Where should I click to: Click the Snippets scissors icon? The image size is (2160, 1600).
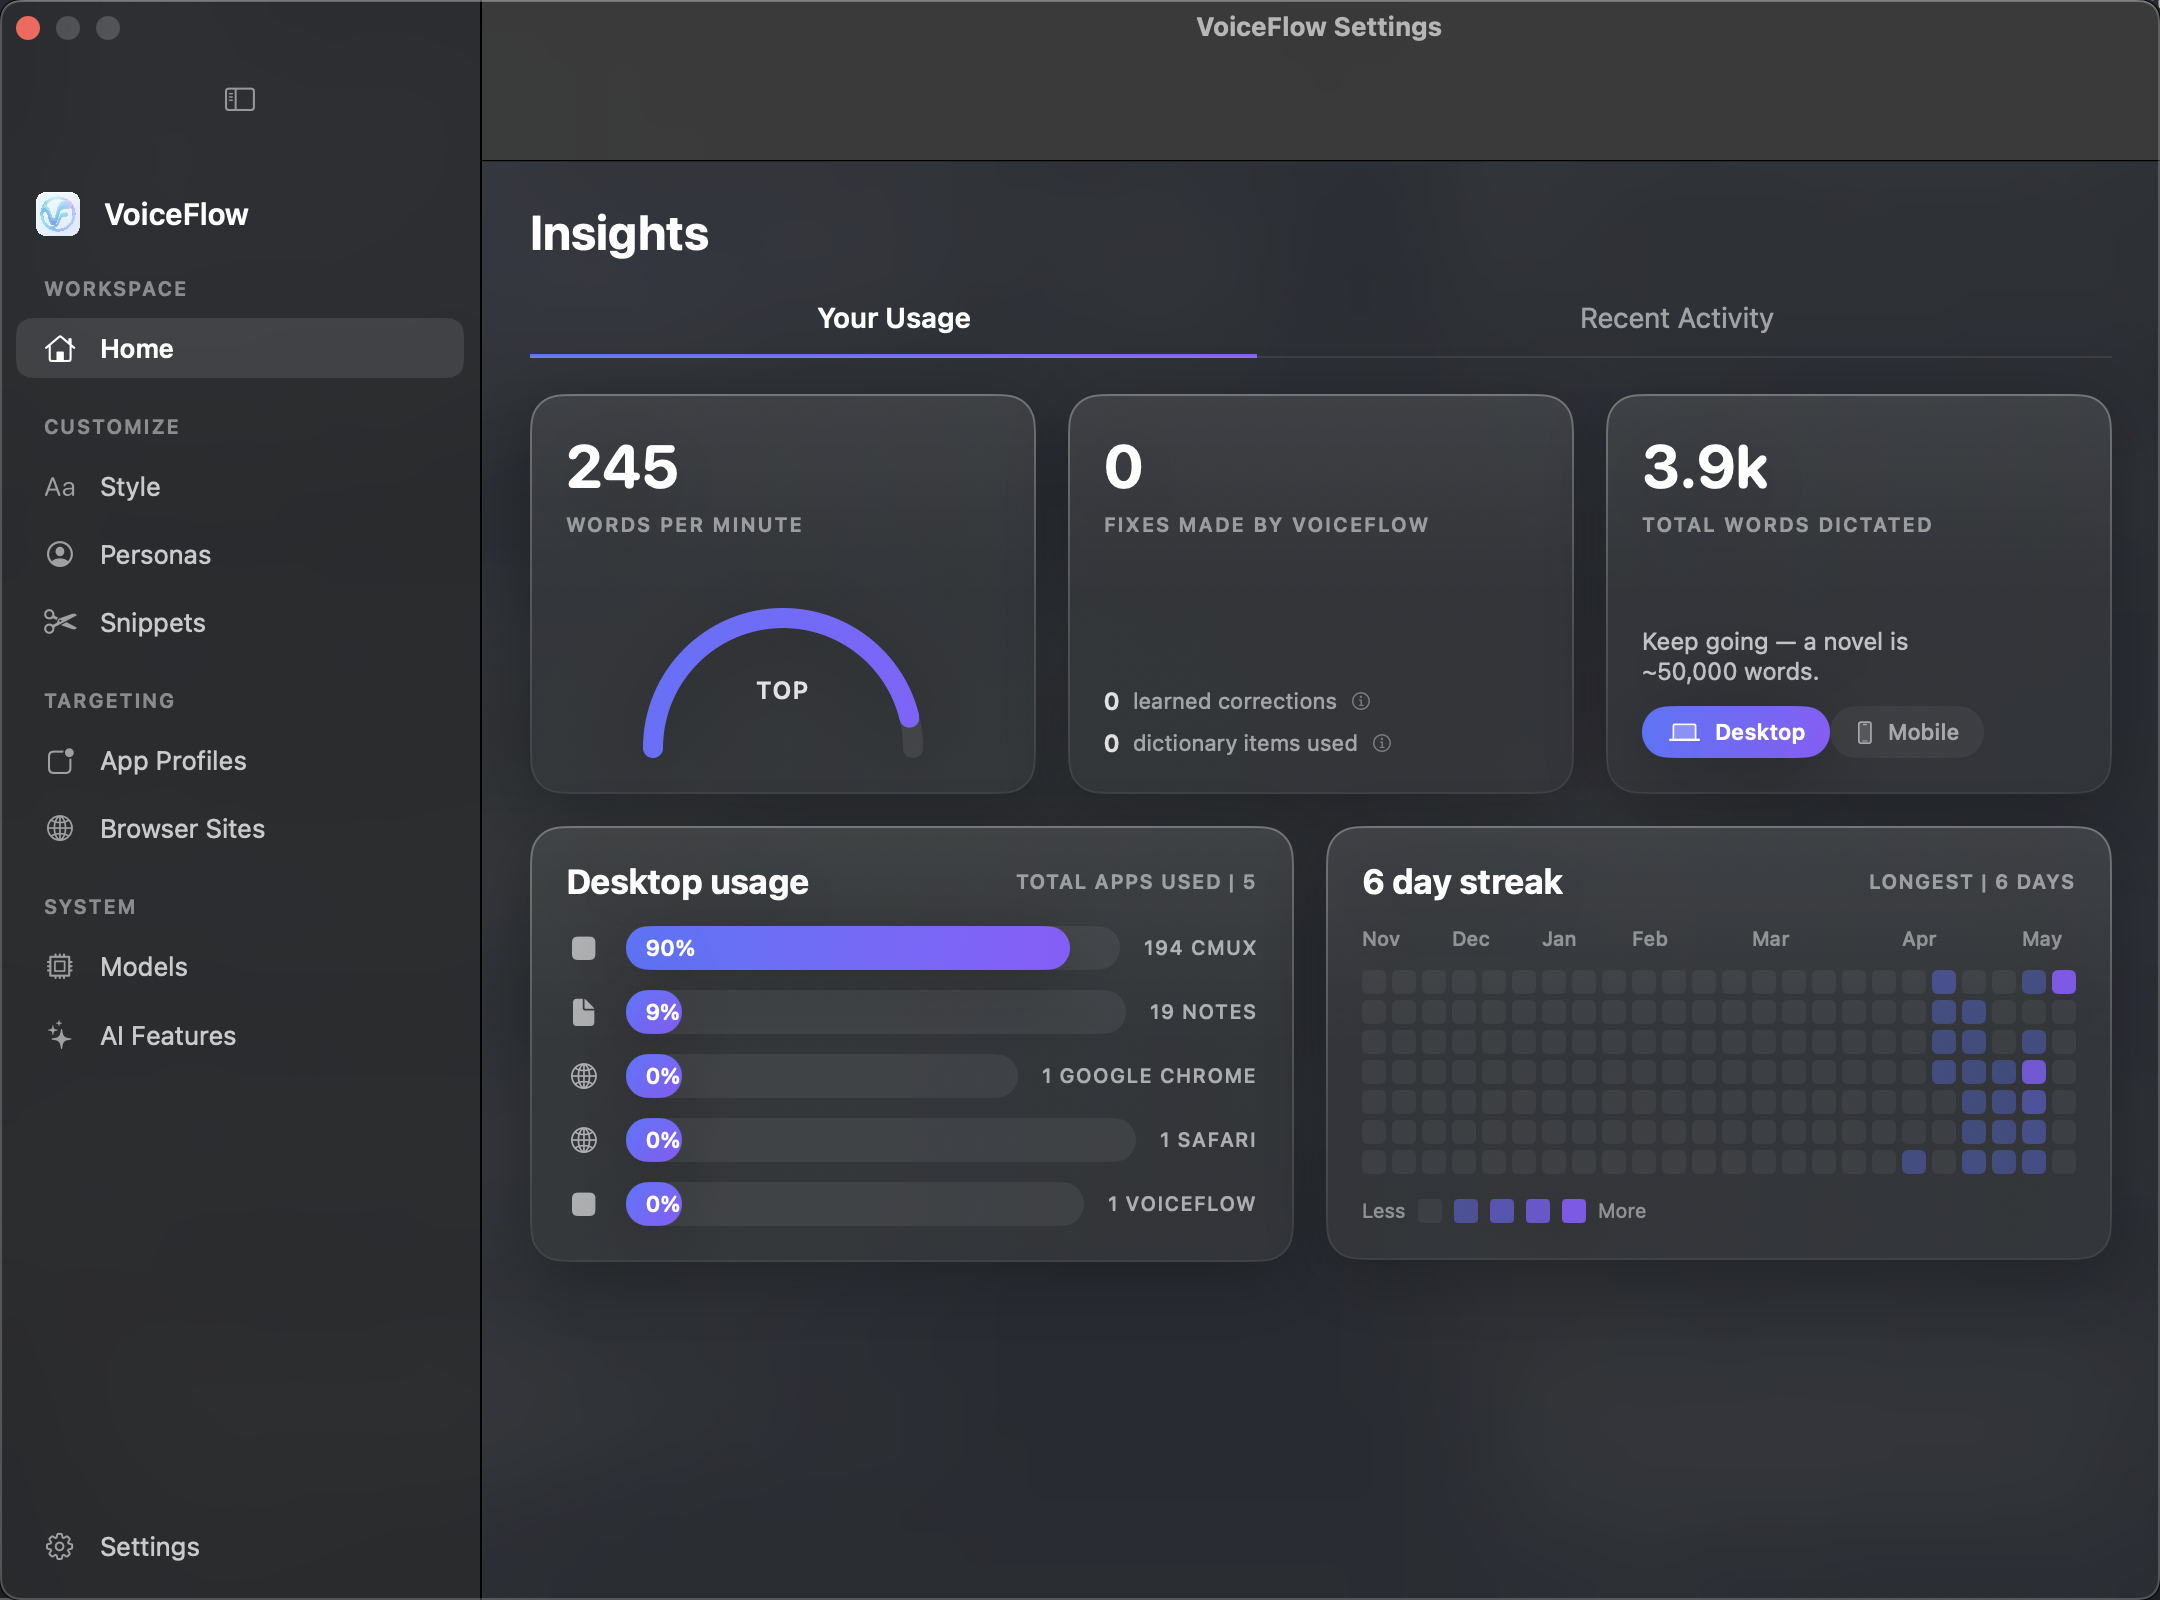(x=60, y=622)
